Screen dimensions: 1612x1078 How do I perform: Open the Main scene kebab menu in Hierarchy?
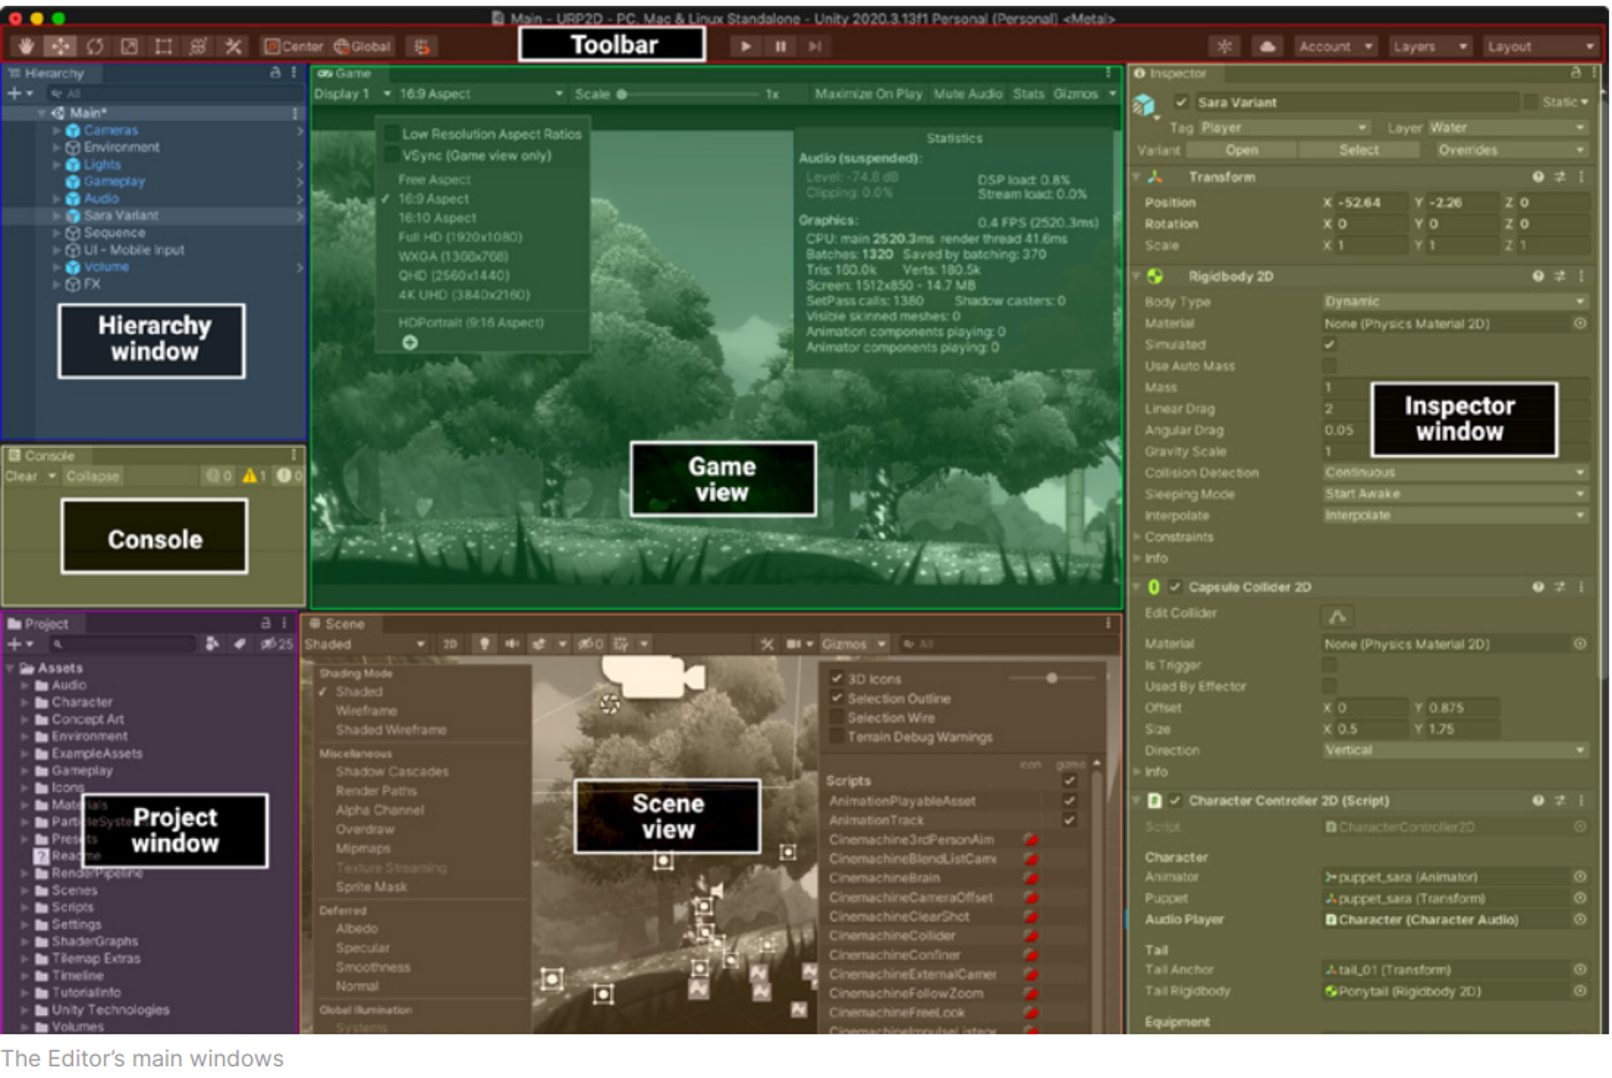click(x=294, y=113)
